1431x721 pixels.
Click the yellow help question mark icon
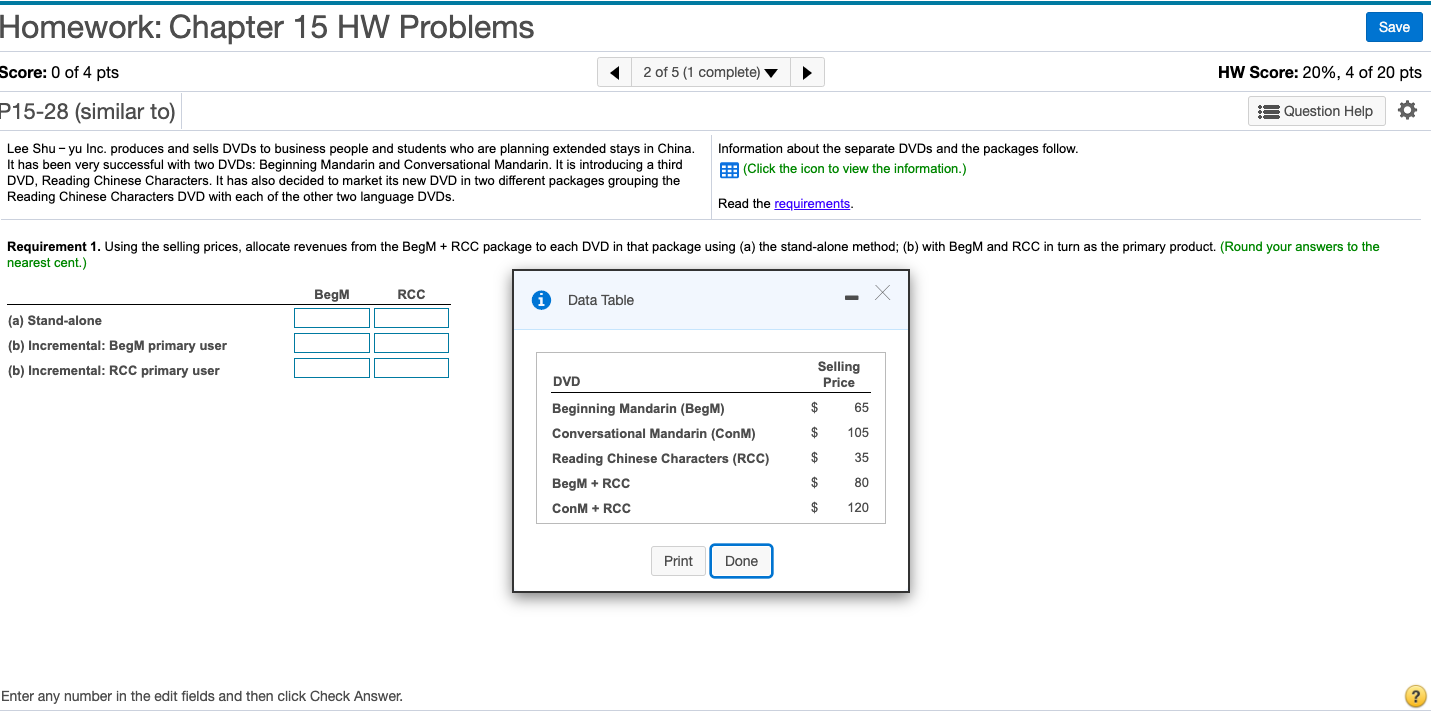pos(1414,697)
